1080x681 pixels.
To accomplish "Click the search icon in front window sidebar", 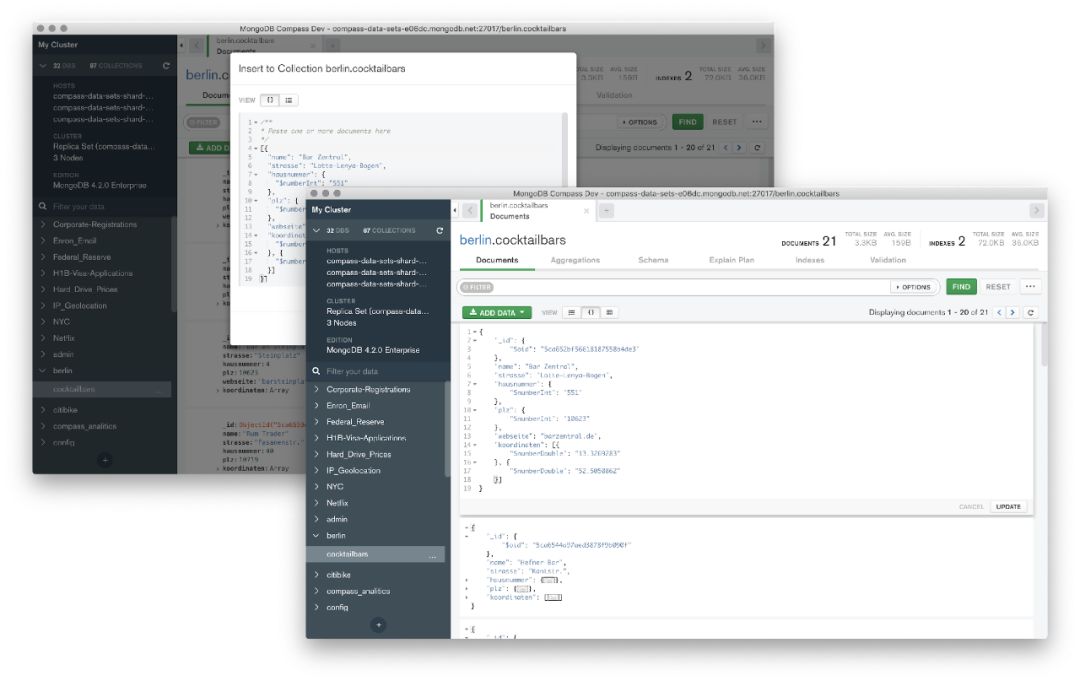I will point(316,371).
